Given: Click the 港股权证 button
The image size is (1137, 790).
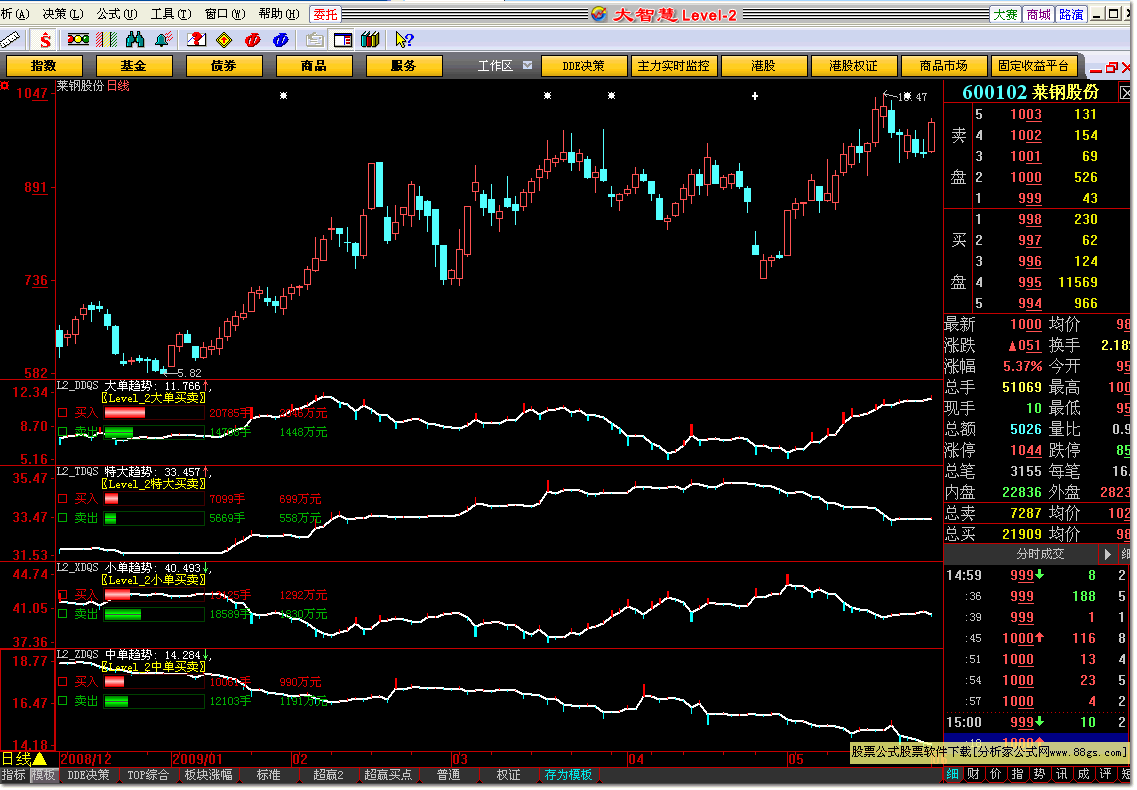Looking at the screenshot, I should [853, 66].
